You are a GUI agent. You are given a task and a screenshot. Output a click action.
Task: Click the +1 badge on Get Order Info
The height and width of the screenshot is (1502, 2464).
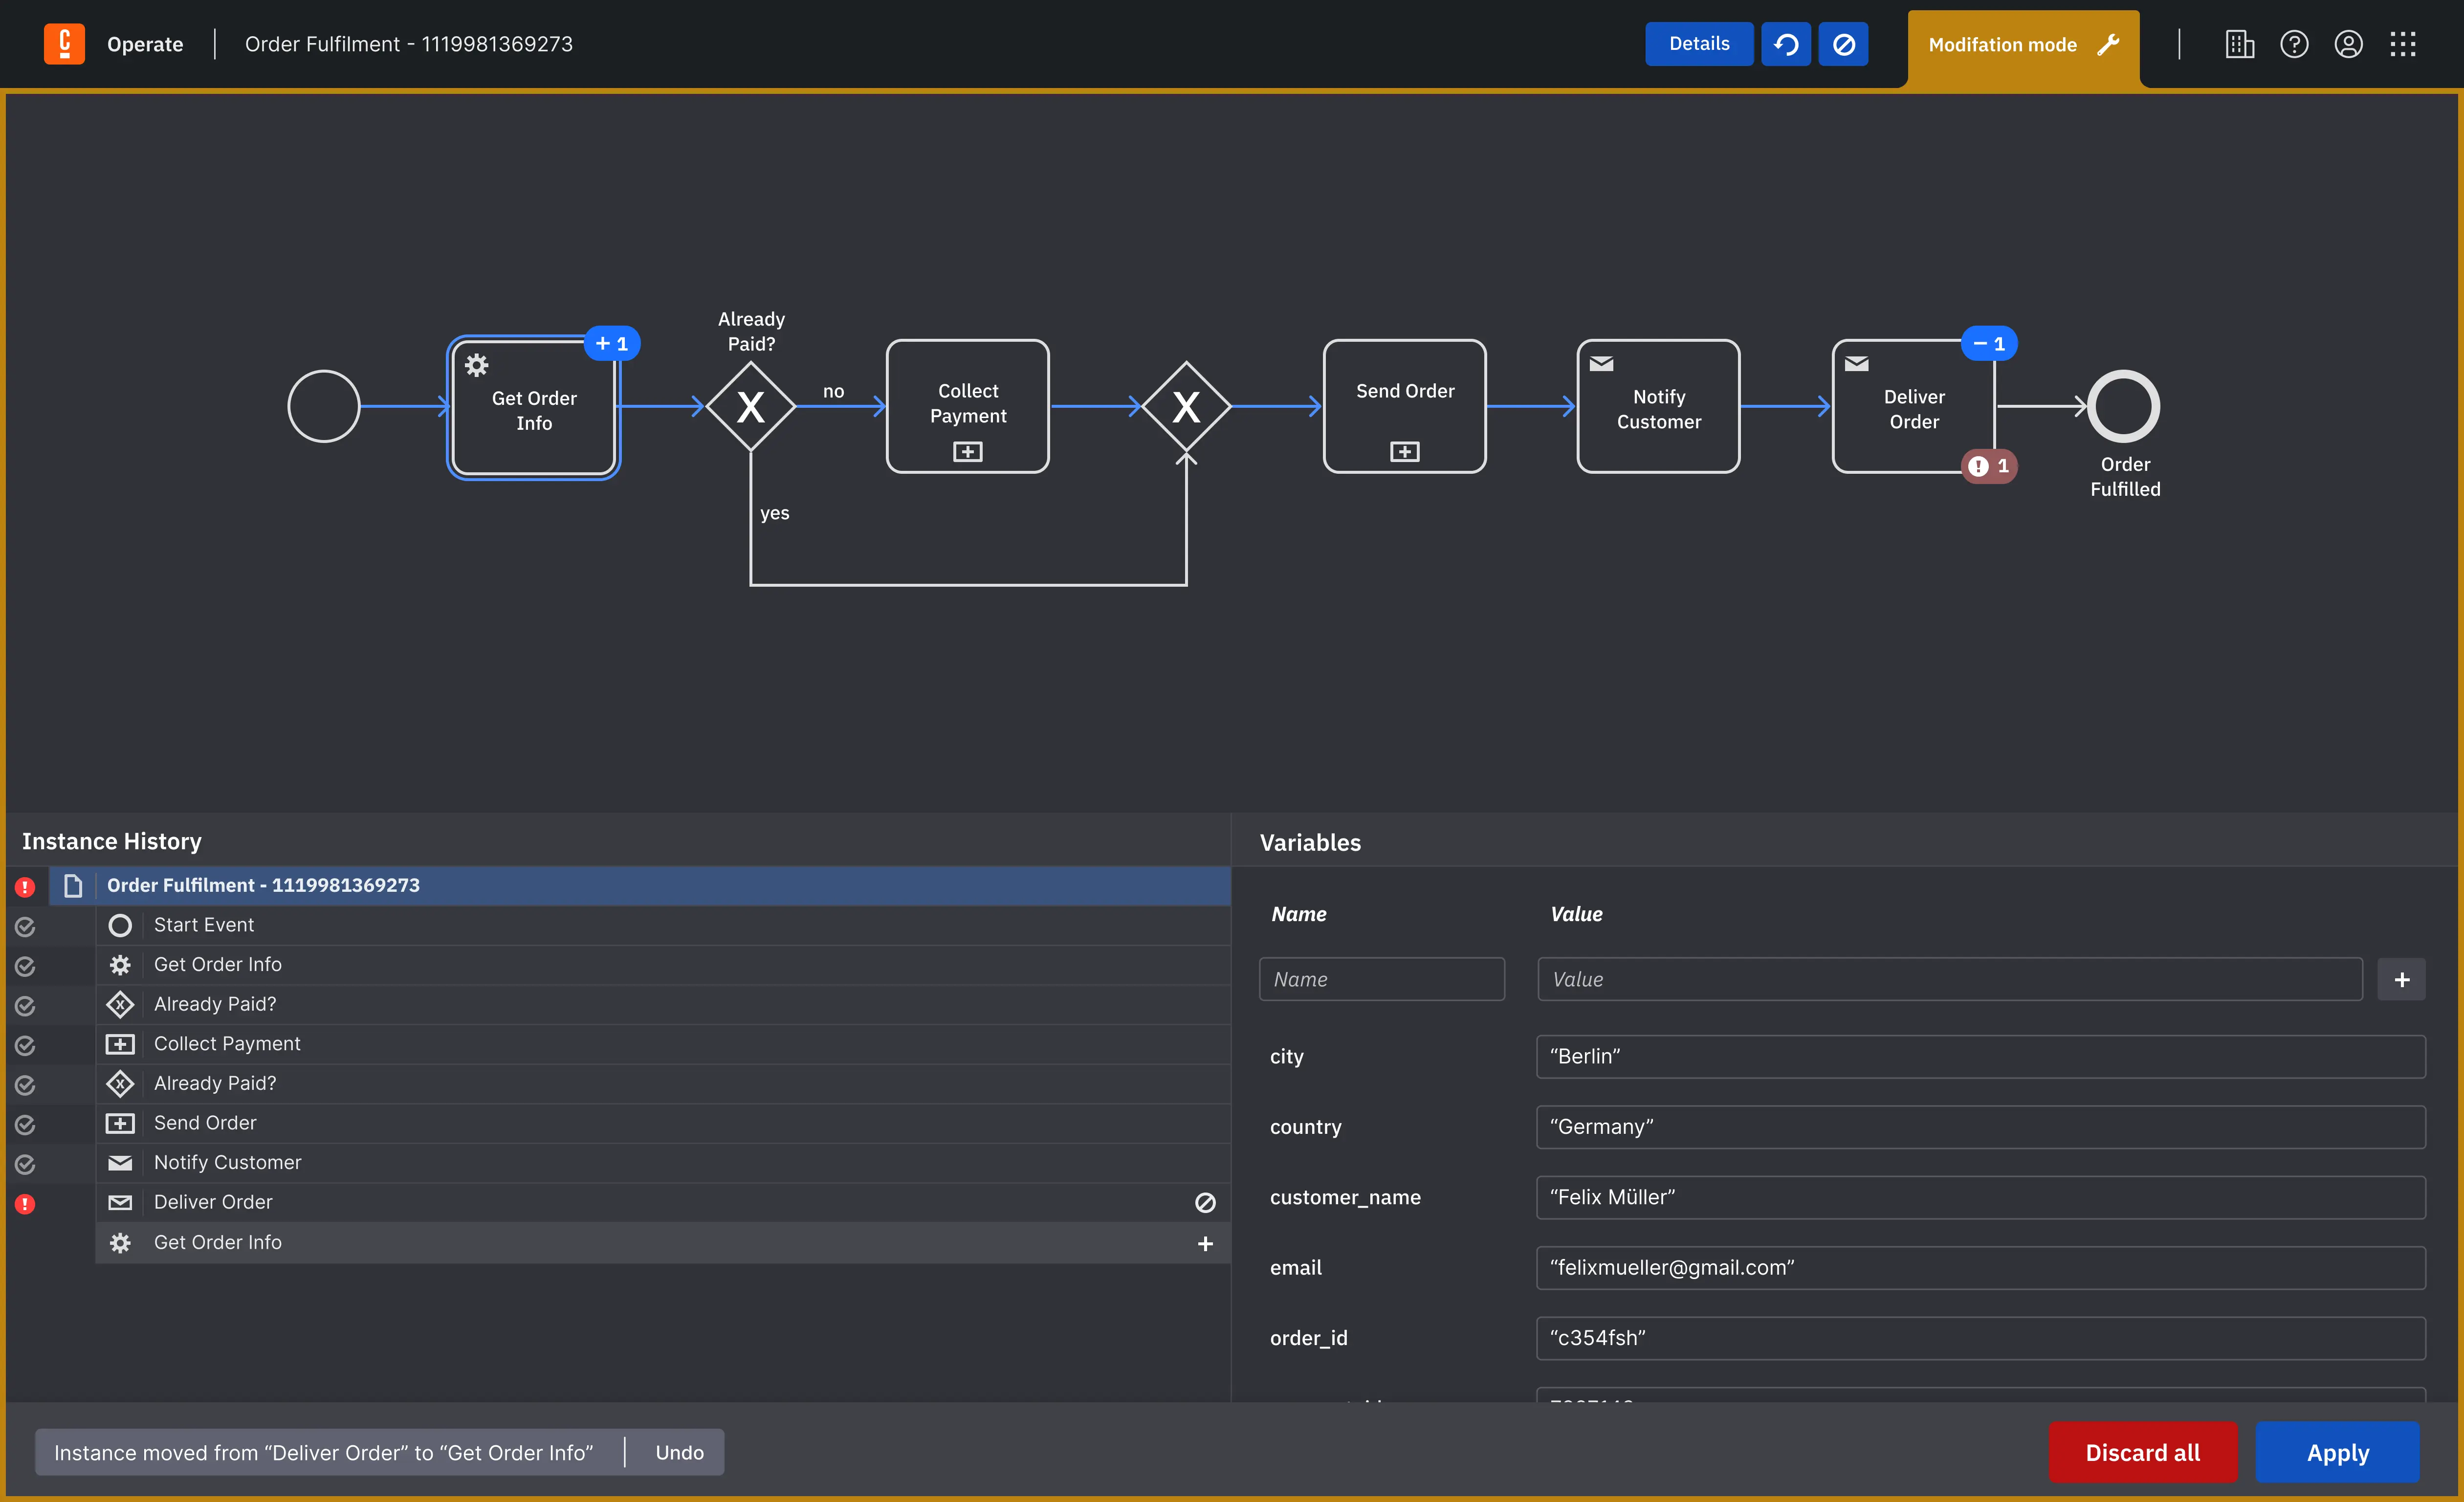point(612,343)
